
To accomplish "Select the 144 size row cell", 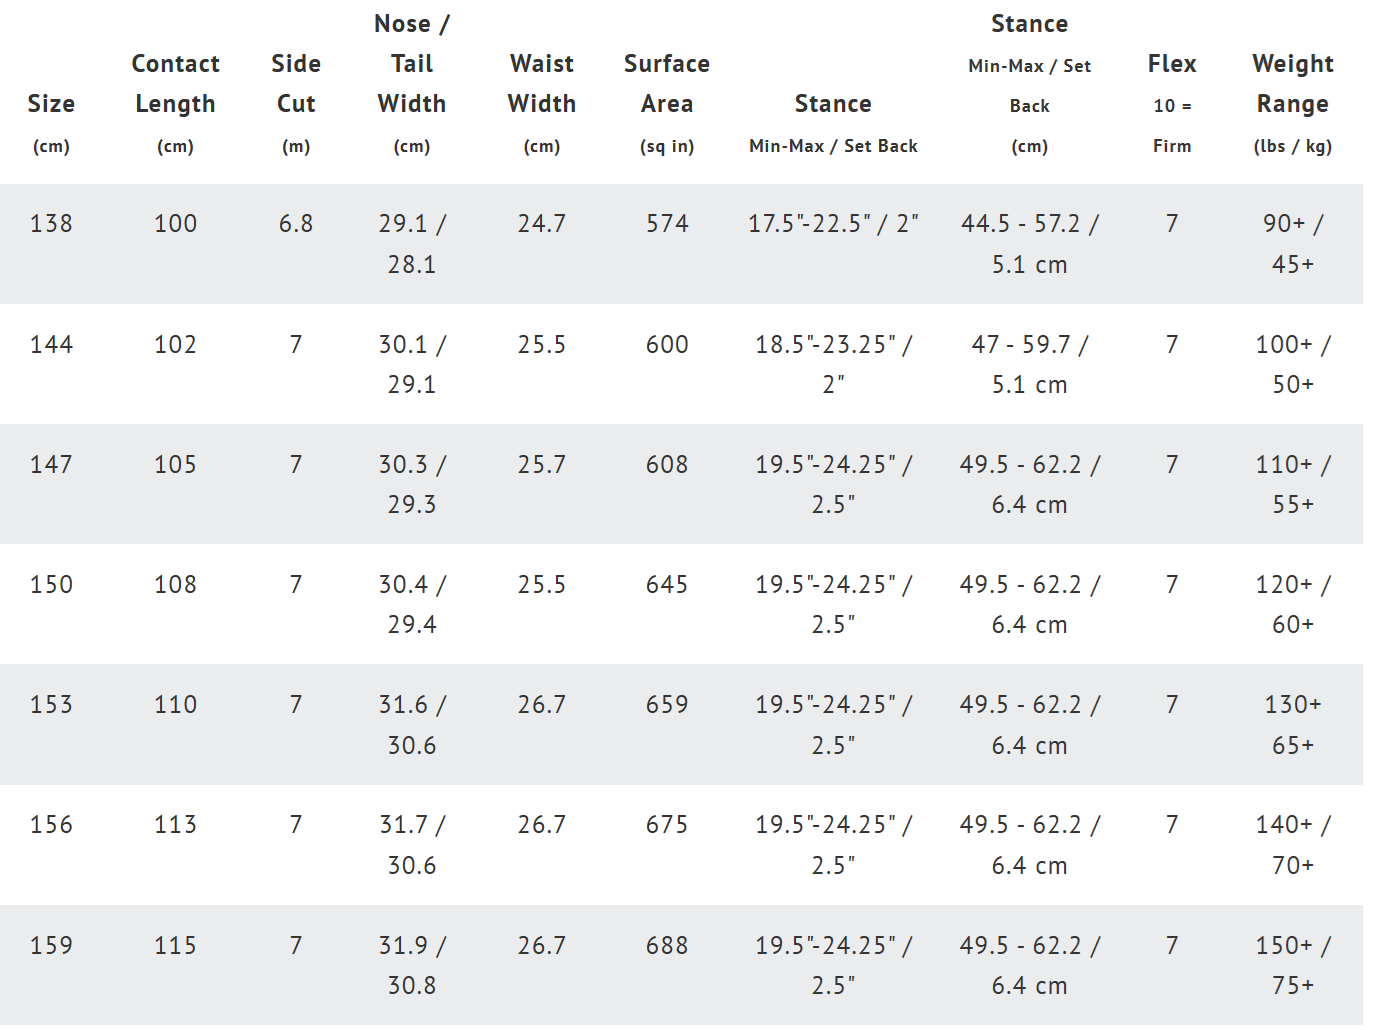I will tap(51, 345).
